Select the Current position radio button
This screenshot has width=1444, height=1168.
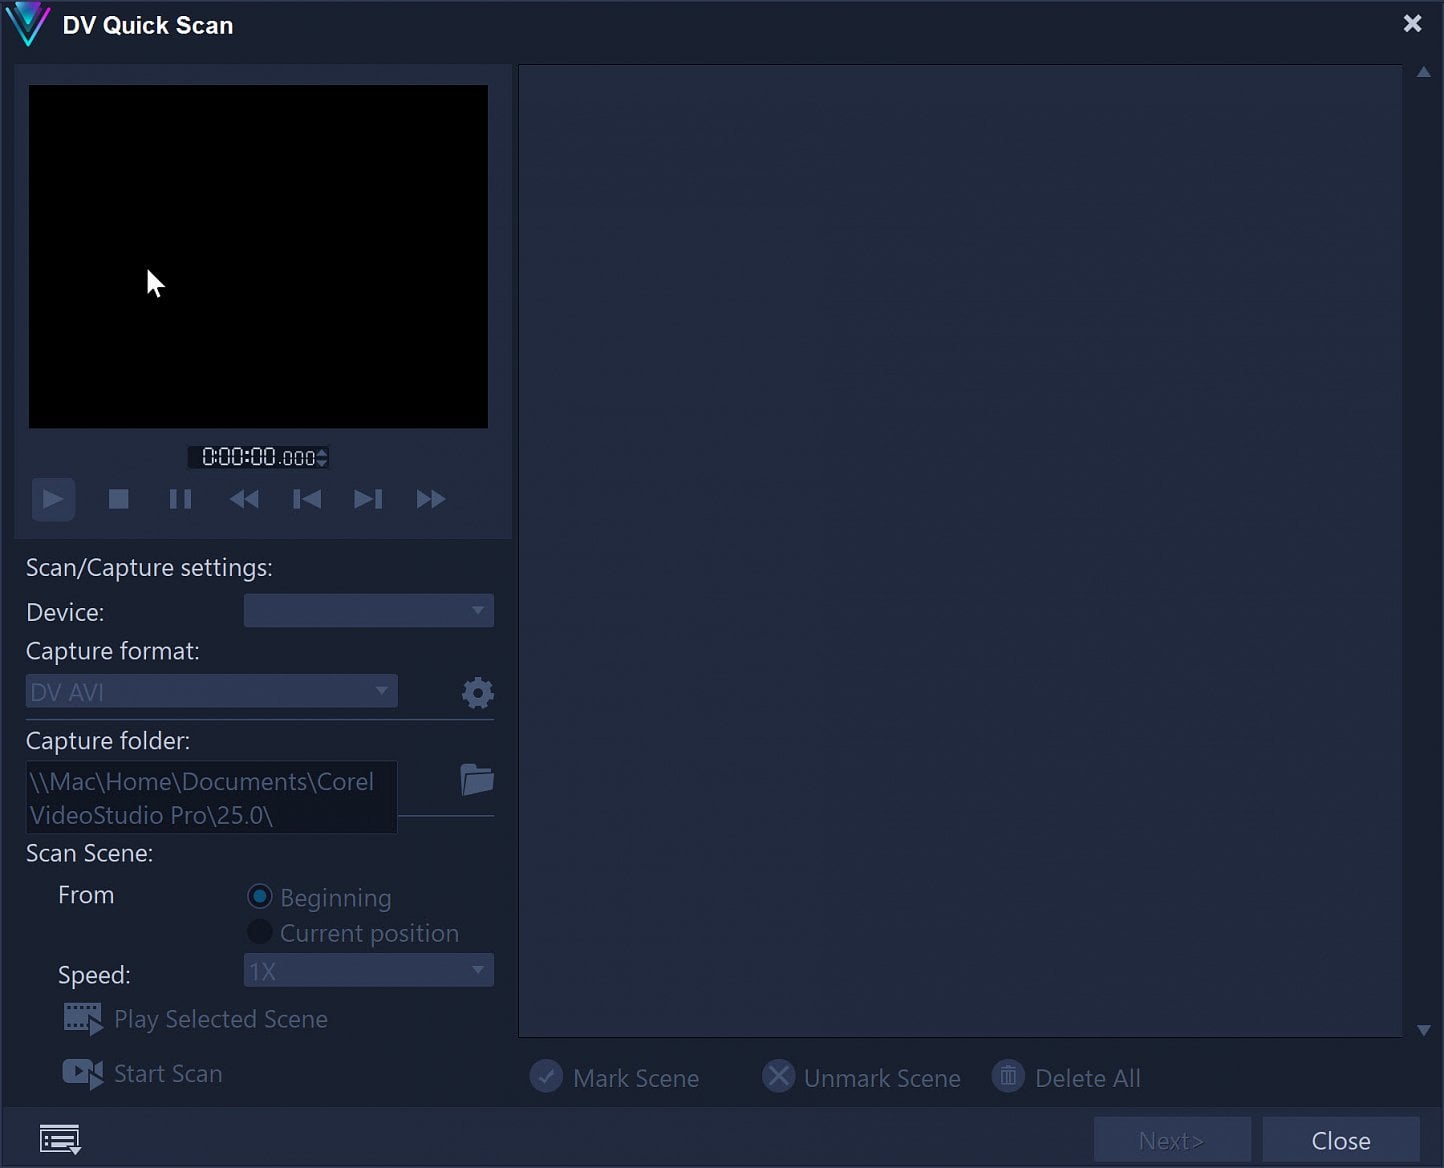[x=259, y=932]
